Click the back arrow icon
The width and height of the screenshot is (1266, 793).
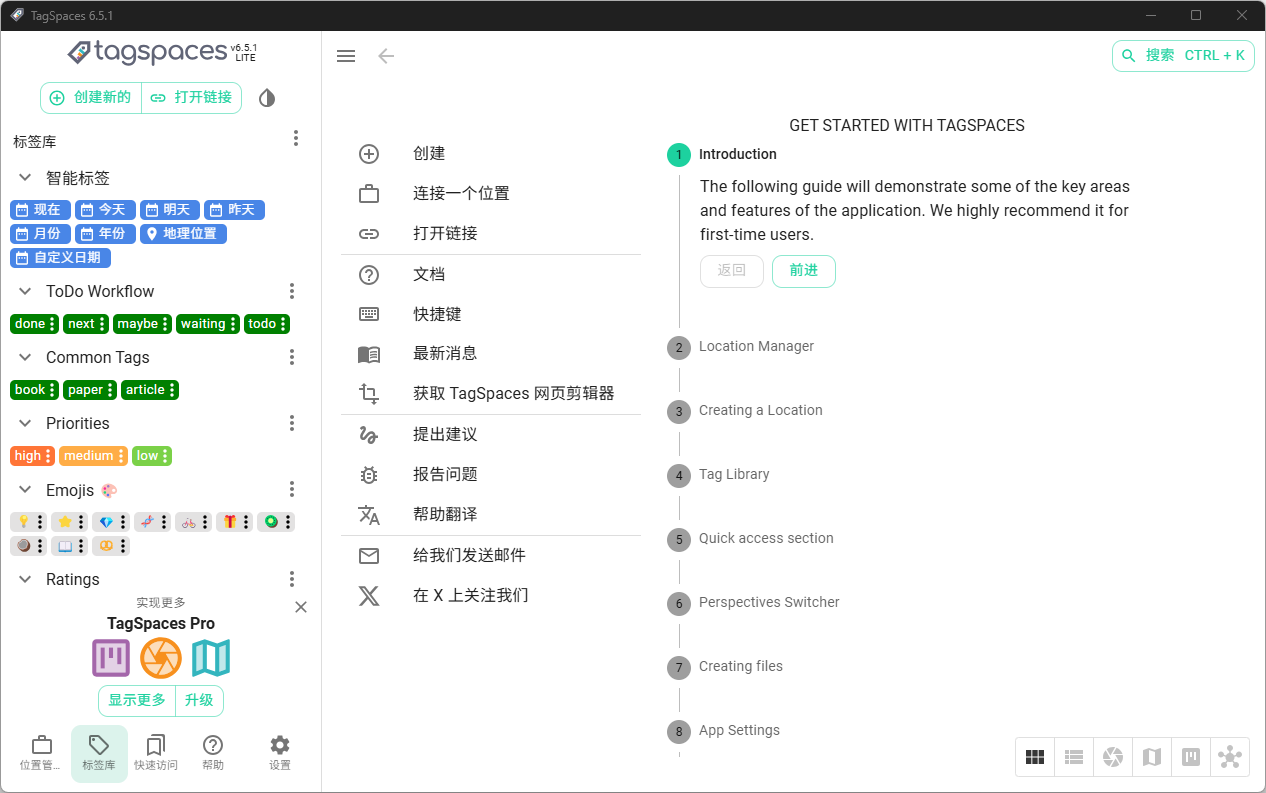pos(386,56)
